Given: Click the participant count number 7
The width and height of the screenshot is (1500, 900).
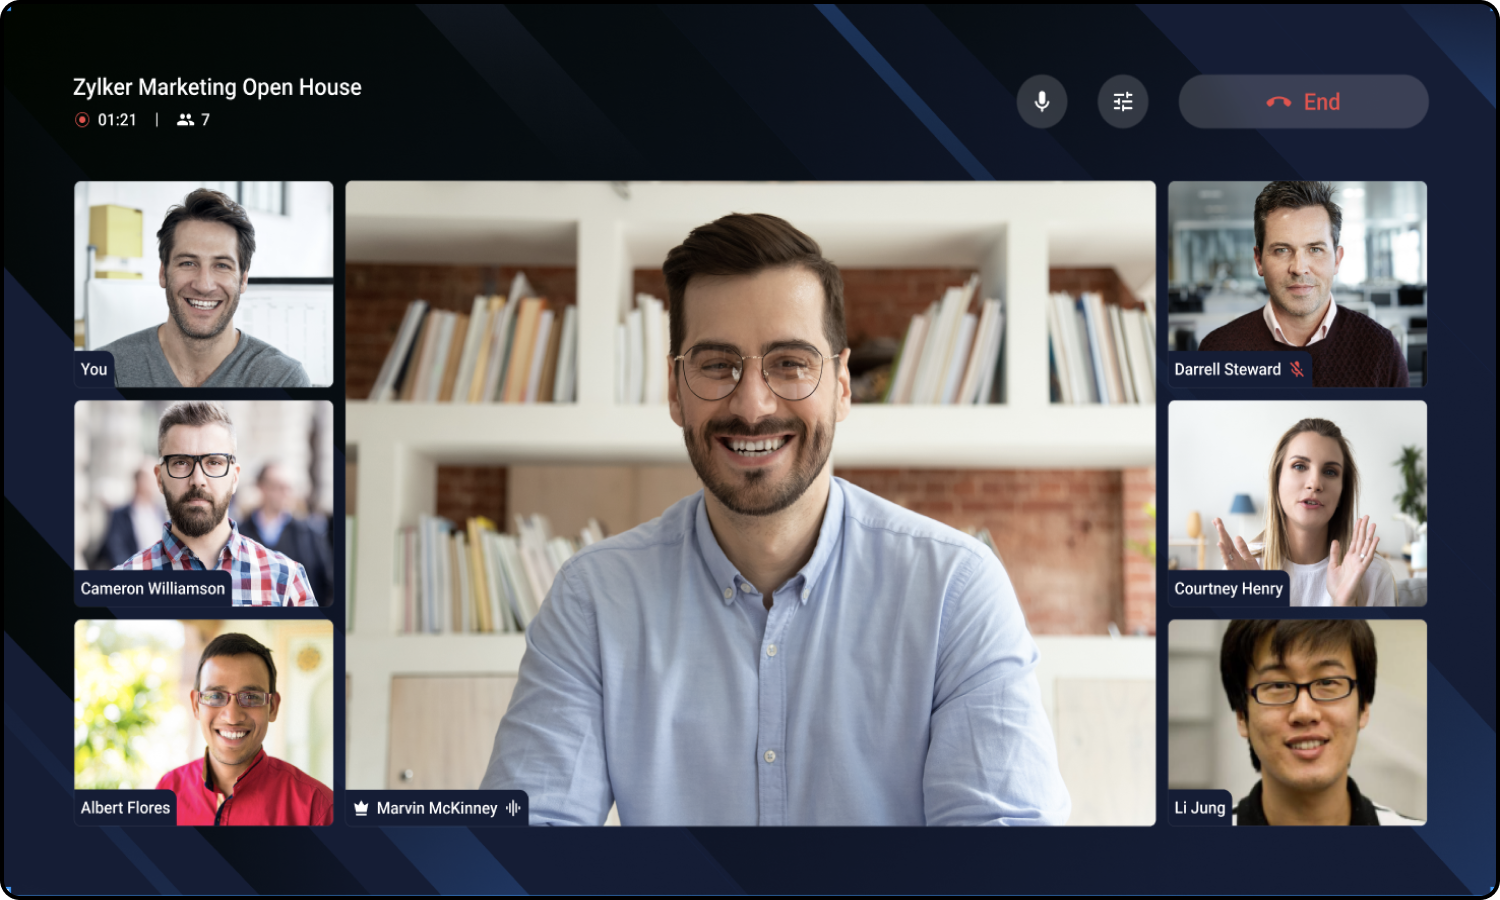Looking at the screenshot, I should pyautogui.click(x=205, y=120).
